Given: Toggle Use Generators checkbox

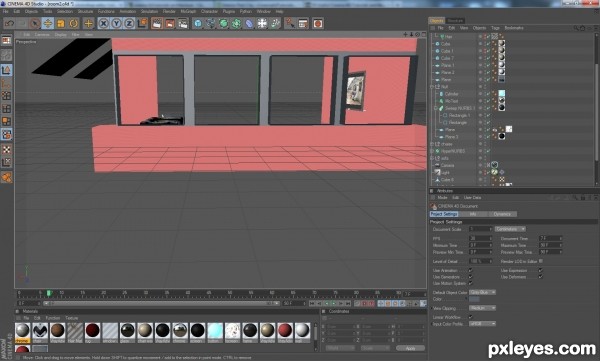Looking at the screenshot, I should pos(471,277).
